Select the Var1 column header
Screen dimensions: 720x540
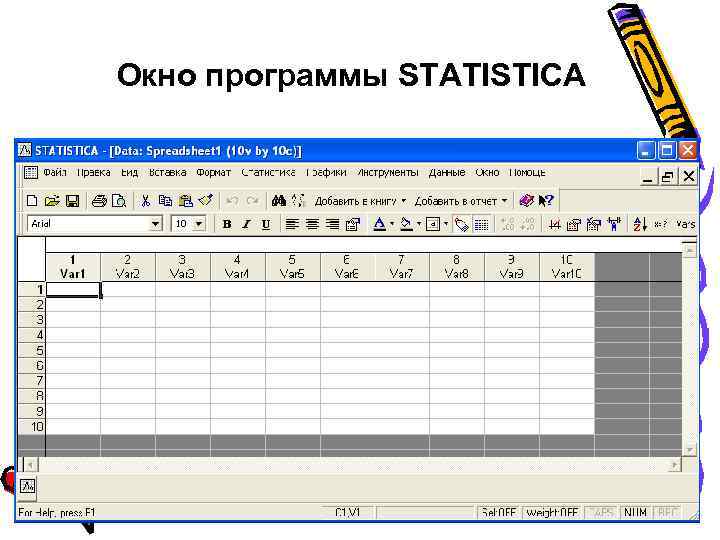pos(73,267)
